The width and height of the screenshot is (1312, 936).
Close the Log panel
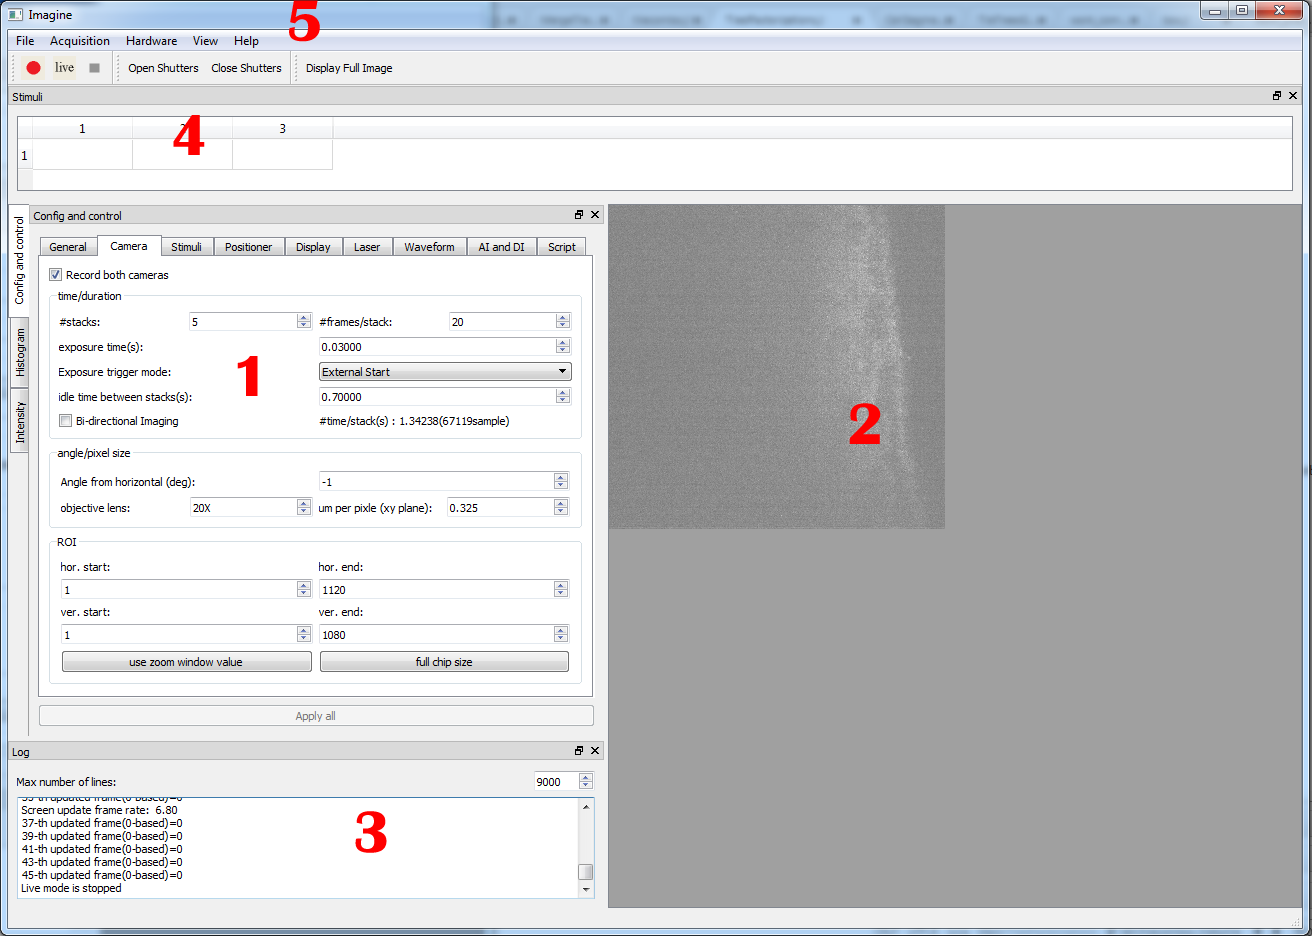coord(595,751)
